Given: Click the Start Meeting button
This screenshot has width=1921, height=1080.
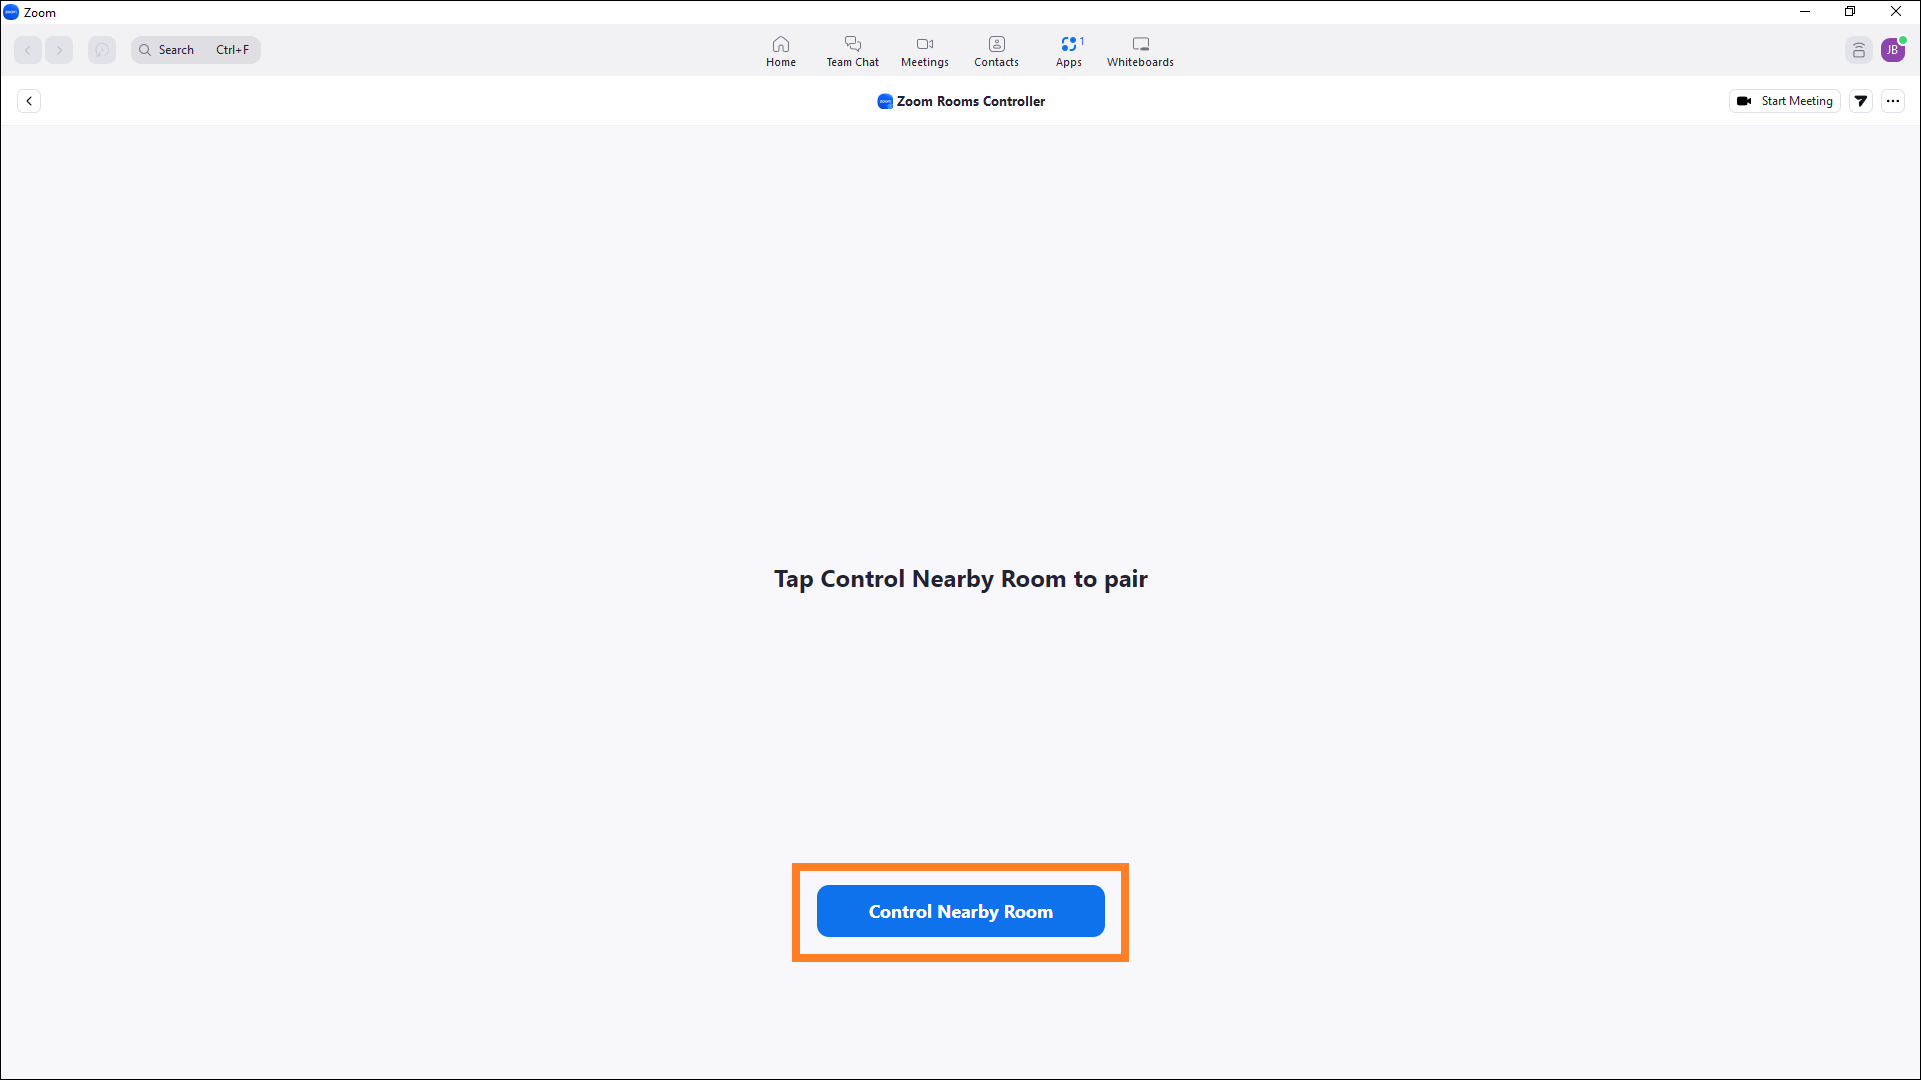Looking at the screenshot, I should click(1785, 101).
